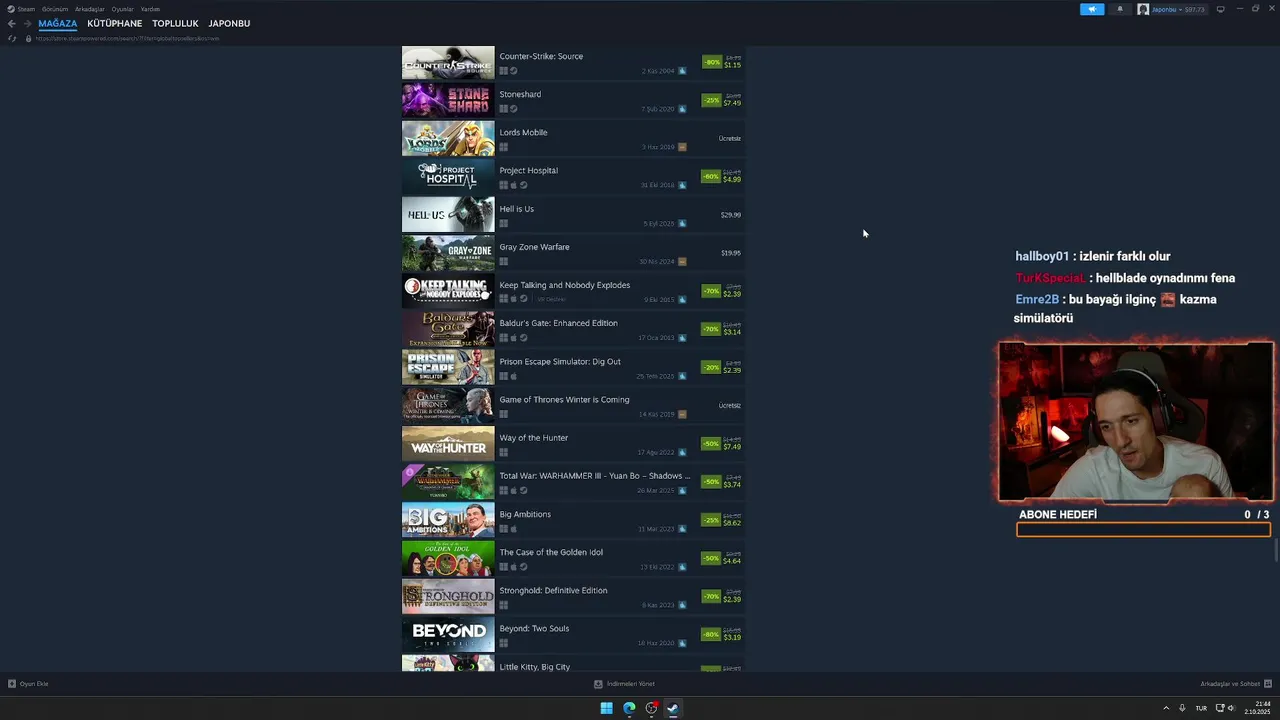Open the blue announcements megaphone button
This screenshot has height=720, width=1280.
1092,9
